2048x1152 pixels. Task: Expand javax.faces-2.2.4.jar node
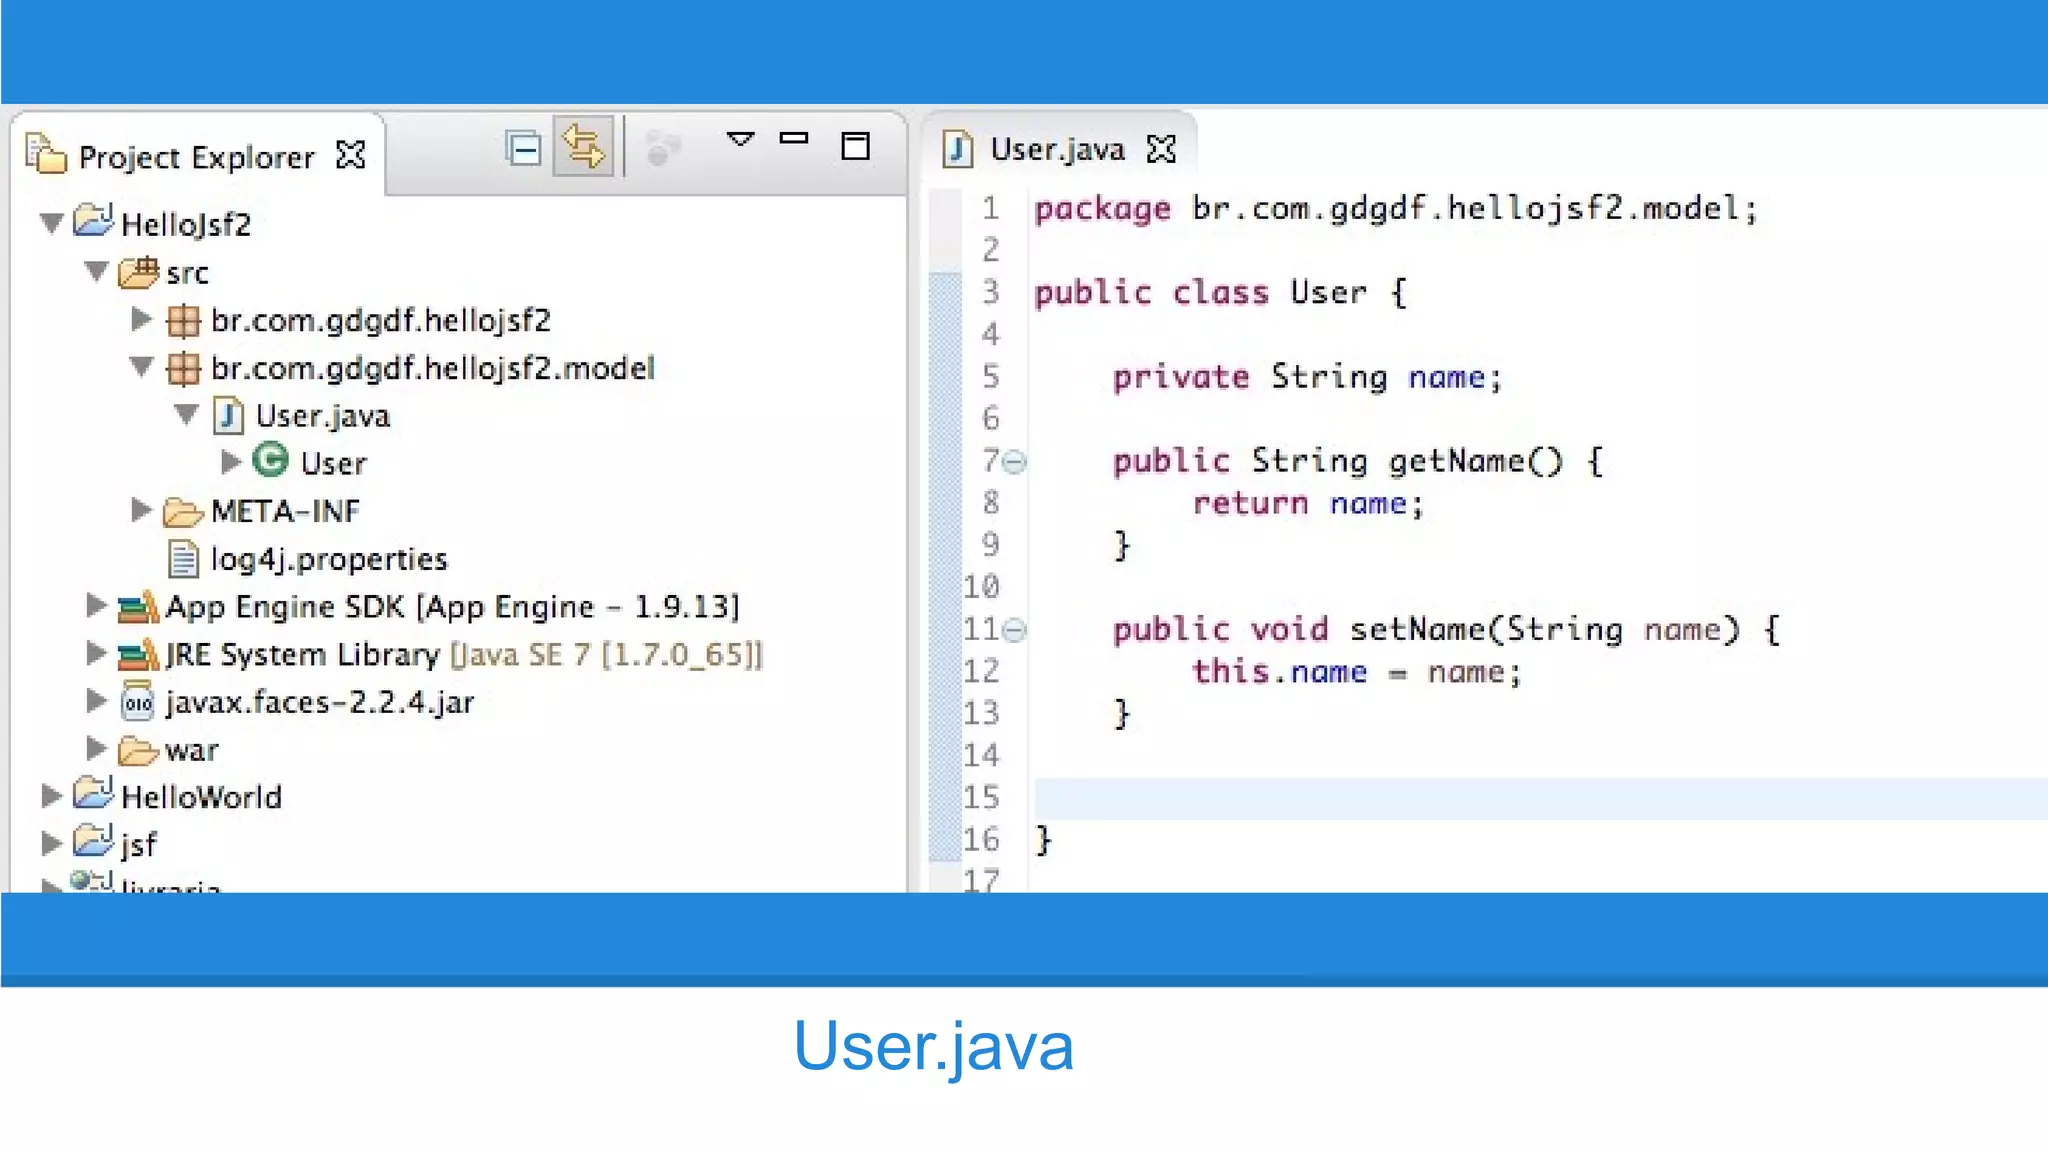coord(96,701)
